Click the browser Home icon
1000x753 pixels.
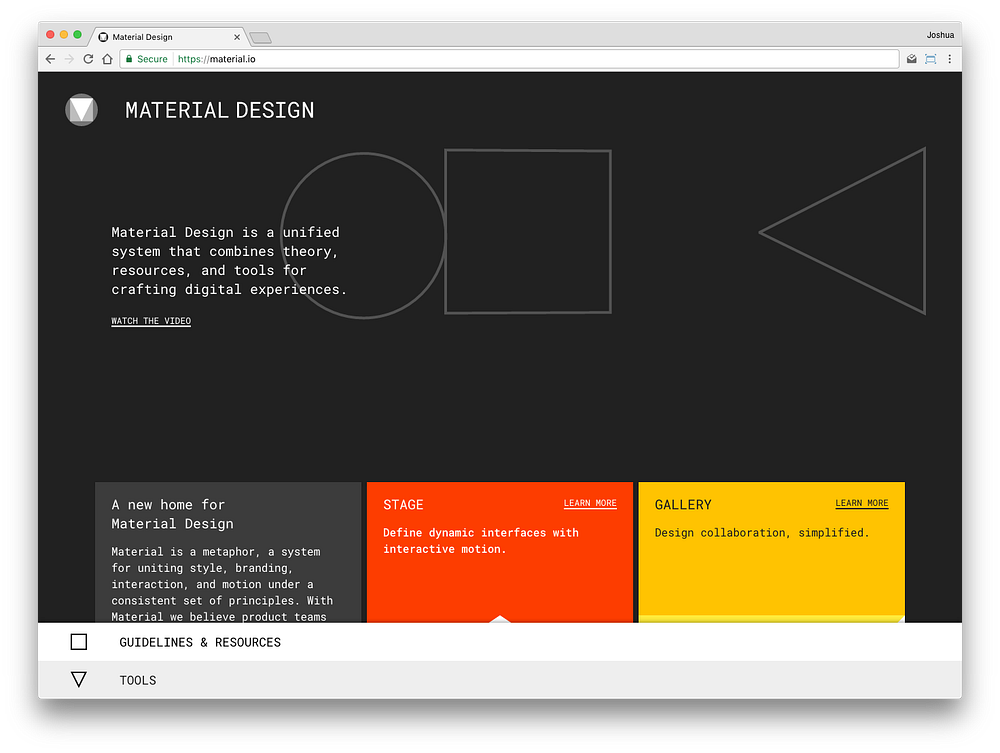(x=107, y=58)
